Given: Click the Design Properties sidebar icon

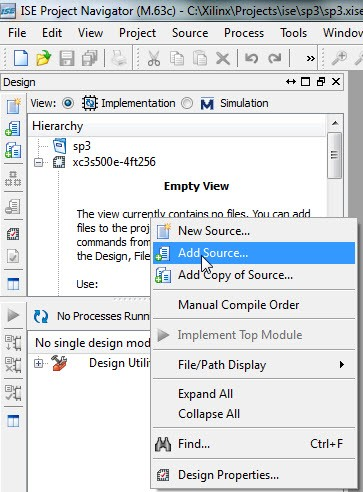Looking at the screenshot, I should coord(13,234).
